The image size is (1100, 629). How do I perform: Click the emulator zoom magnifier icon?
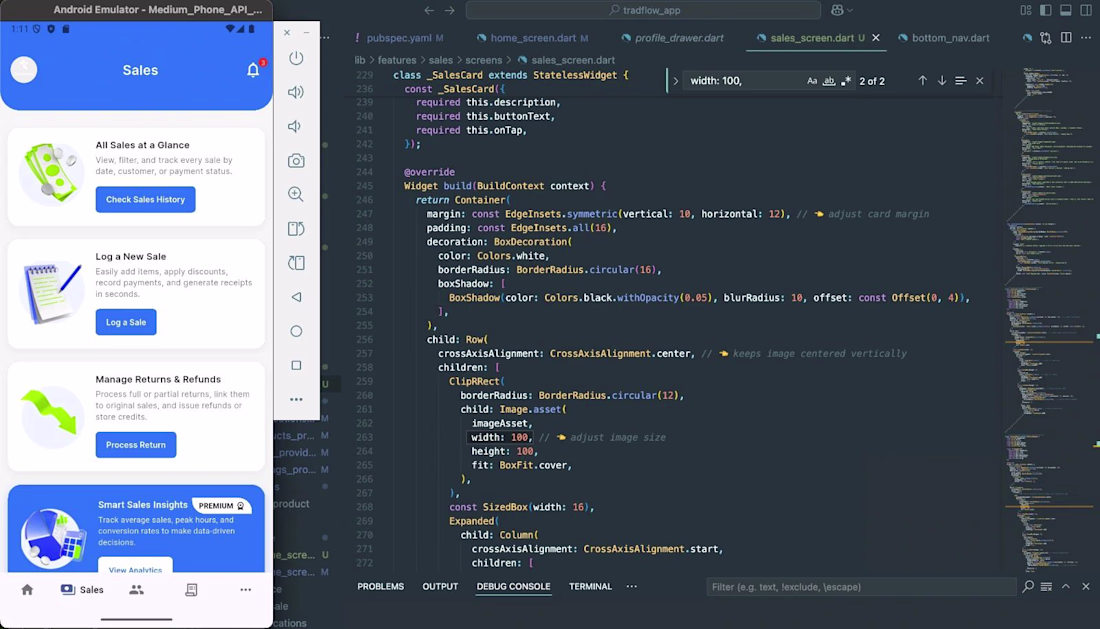point(296,194)
